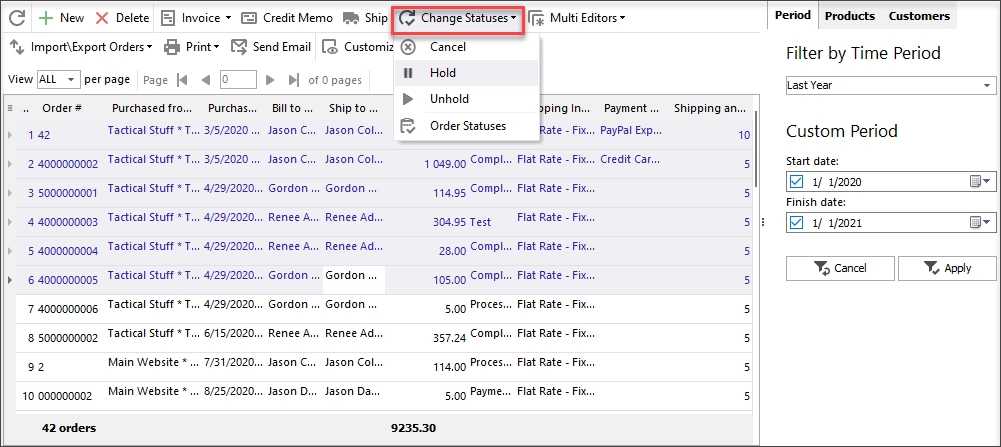Click the grid column chooser icon

click(x=10, y=108)
